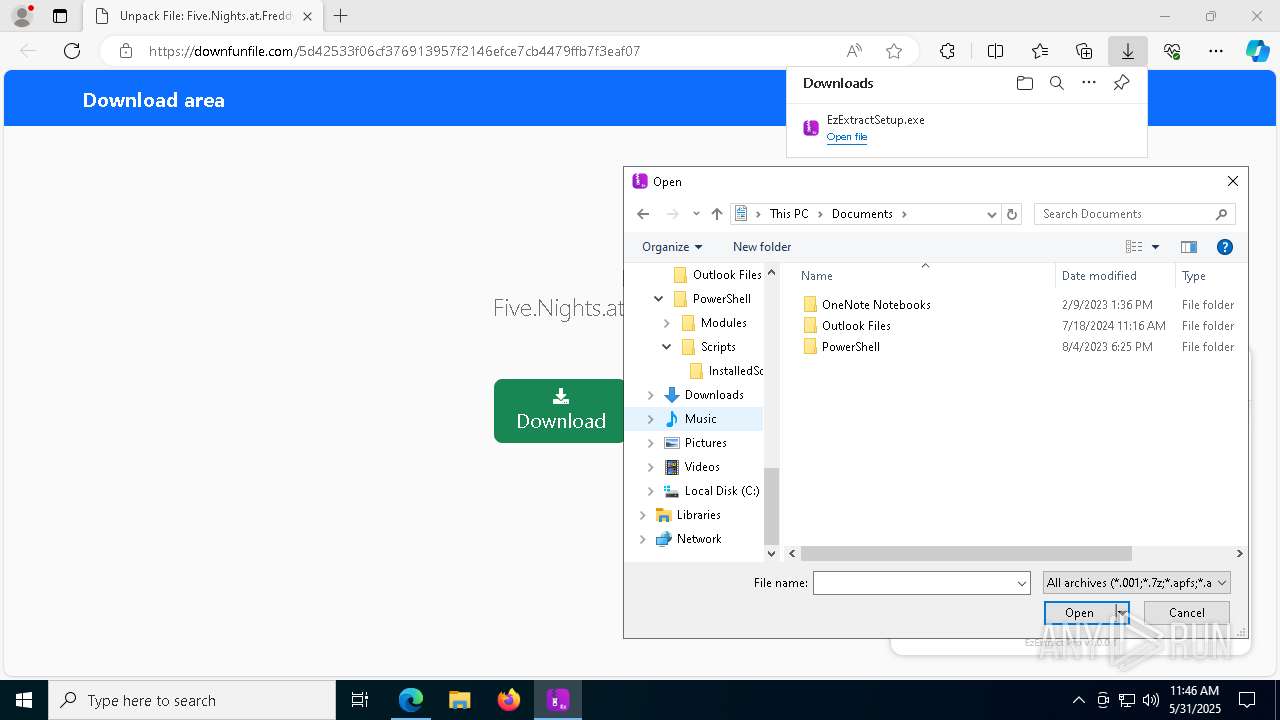Open Edge Settings and more menu

pos(1216,51)
